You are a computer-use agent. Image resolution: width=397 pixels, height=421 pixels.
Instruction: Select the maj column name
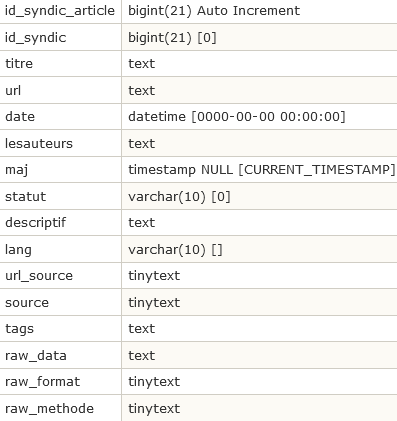click(16, 170)
